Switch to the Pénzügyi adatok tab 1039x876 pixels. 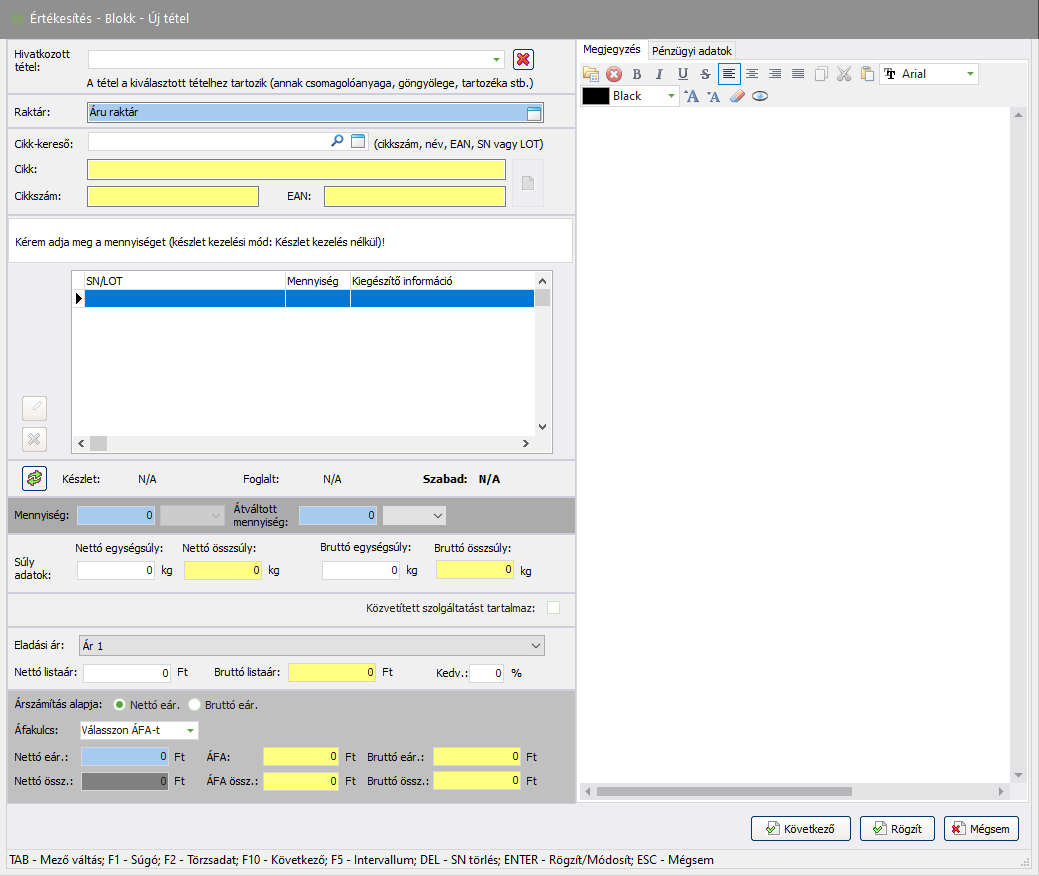pos(692,50)
